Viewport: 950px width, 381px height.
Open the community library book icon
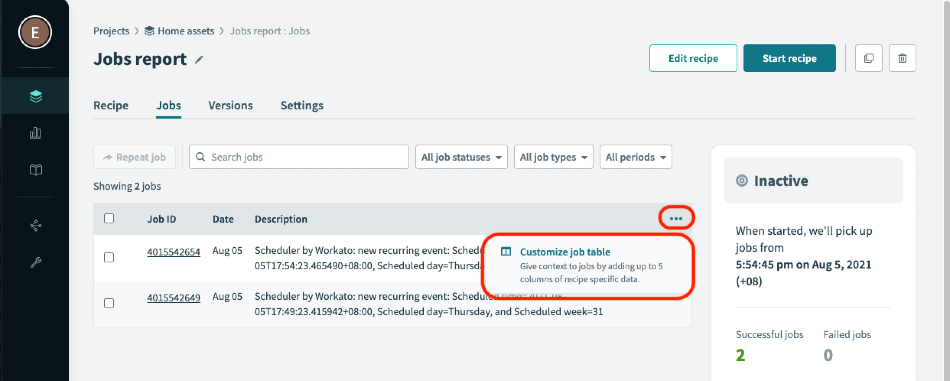36,170
